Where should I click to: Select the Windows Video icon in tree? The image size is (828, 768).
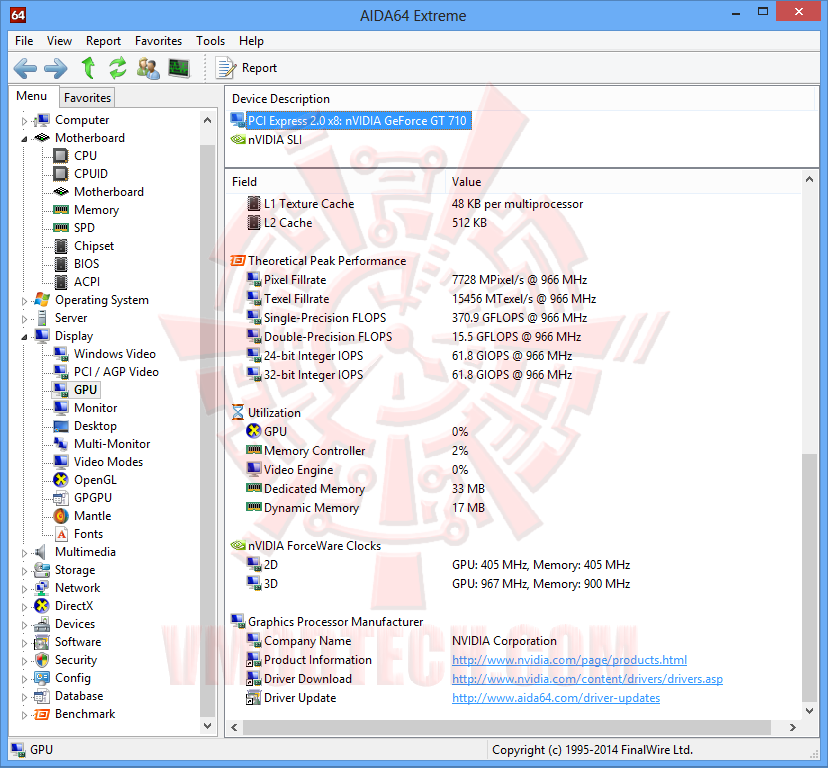[x=61, y=354]
